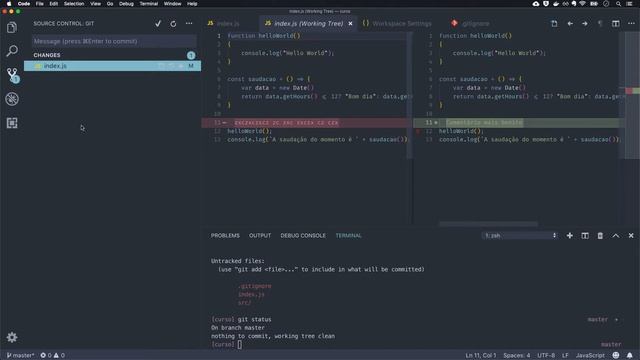Switch to the PROBLEMS panel tab

(225, 236)
